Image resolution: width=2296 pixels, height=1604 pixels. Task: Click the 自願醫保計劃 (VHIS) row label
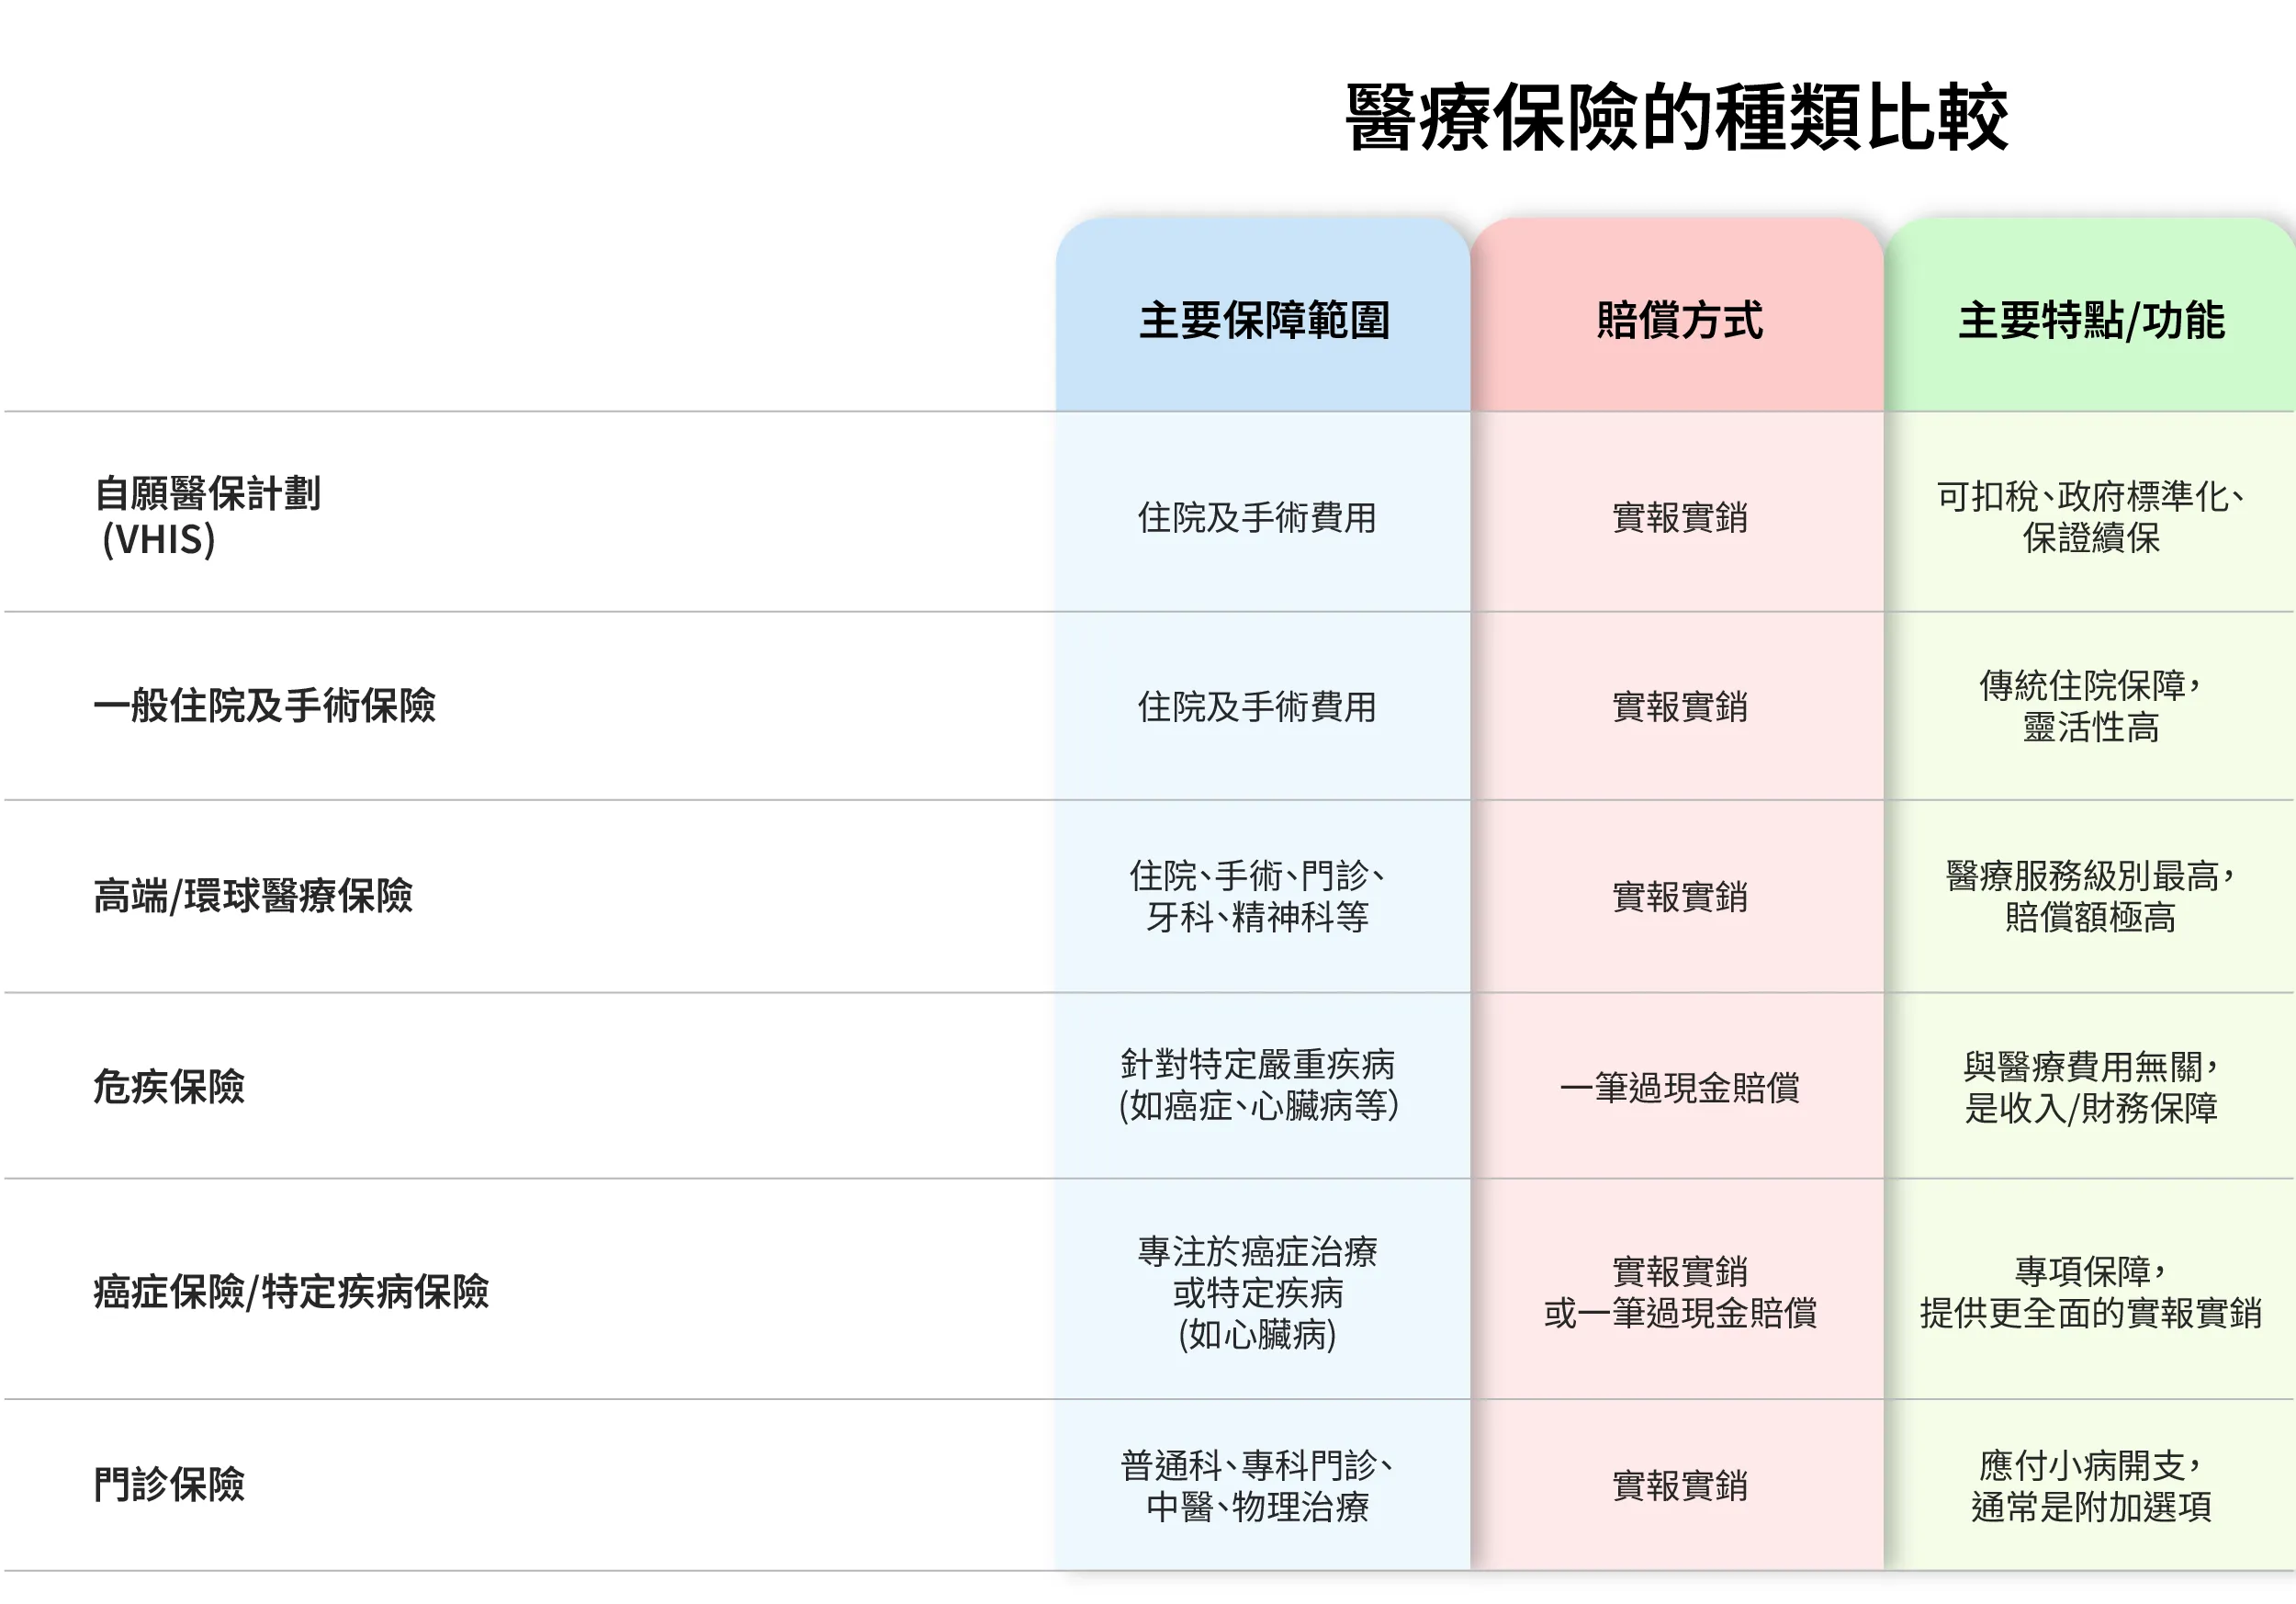pos(207,515)
